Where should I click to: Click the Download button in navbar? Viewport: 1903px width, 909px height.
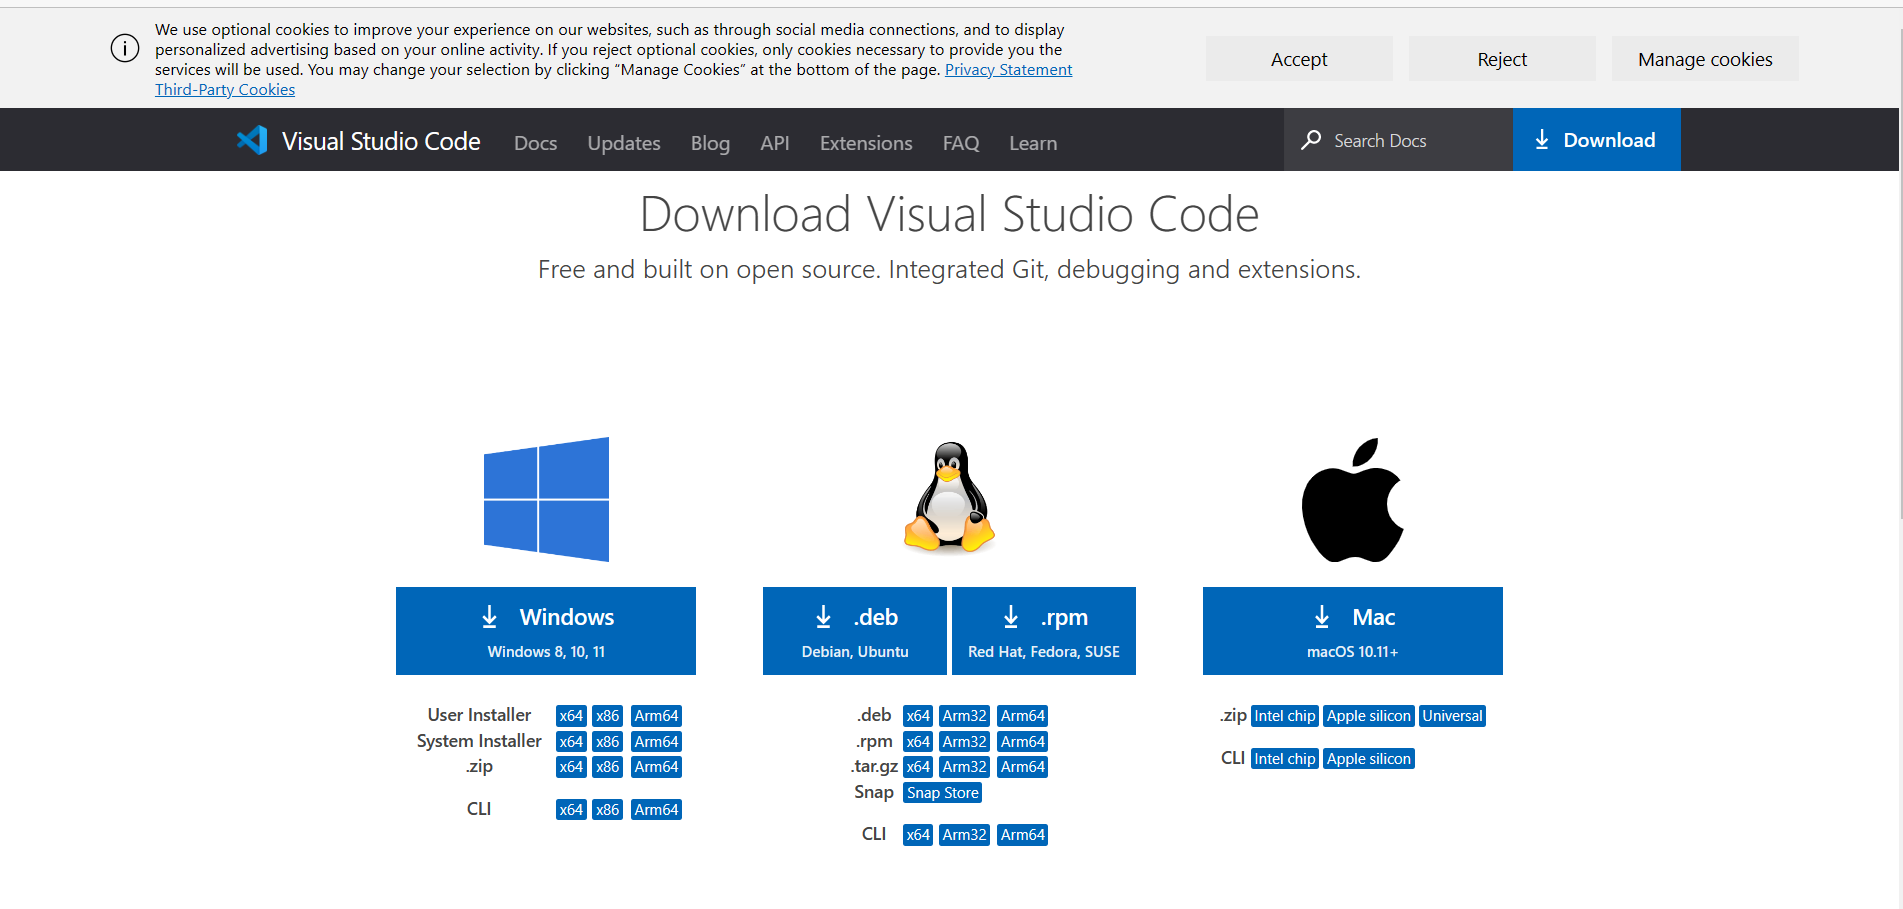pos(1596,140)
